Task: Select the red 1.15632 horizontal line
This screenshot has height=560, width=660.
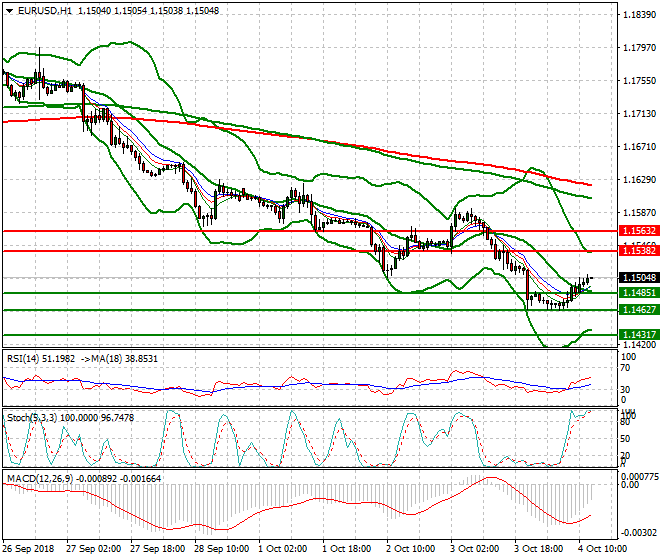Action: 310,231
